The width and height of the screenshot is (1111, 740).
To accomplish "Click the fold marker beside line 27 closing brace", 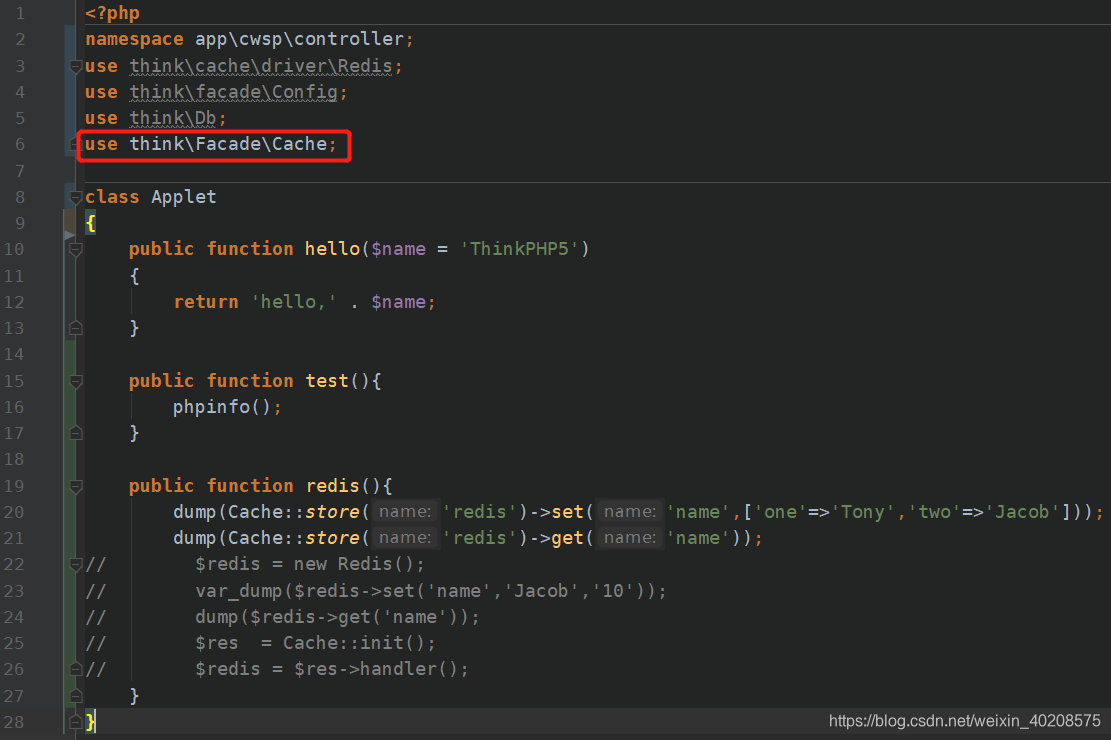I will (x=74, y=694).
